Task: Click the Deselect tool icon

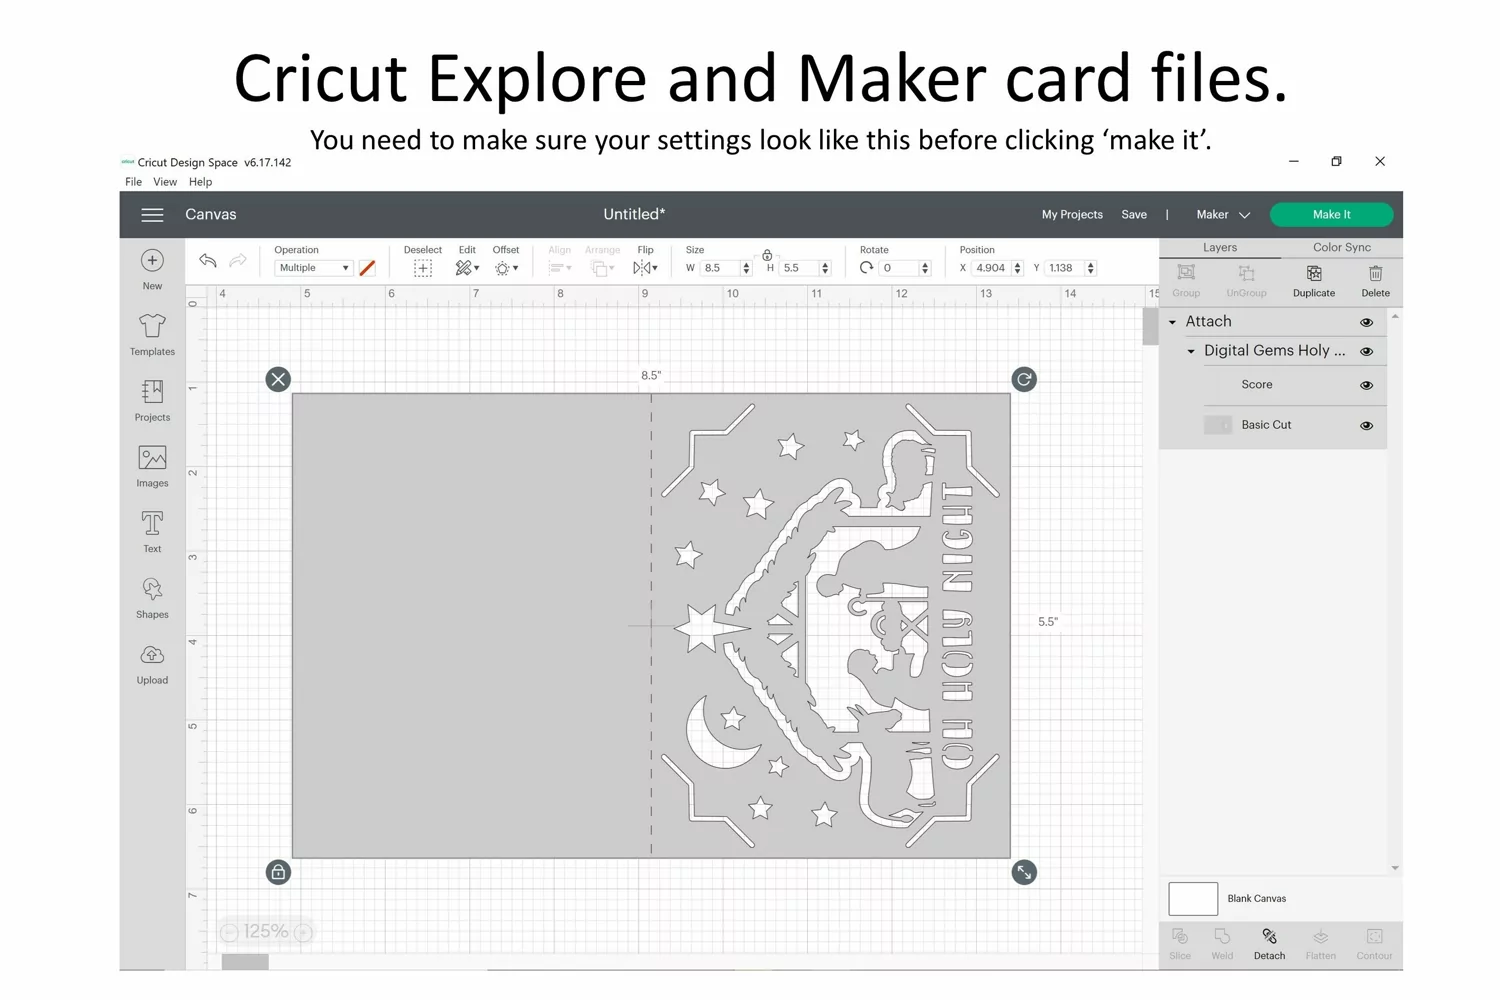Action: [423, 268]
